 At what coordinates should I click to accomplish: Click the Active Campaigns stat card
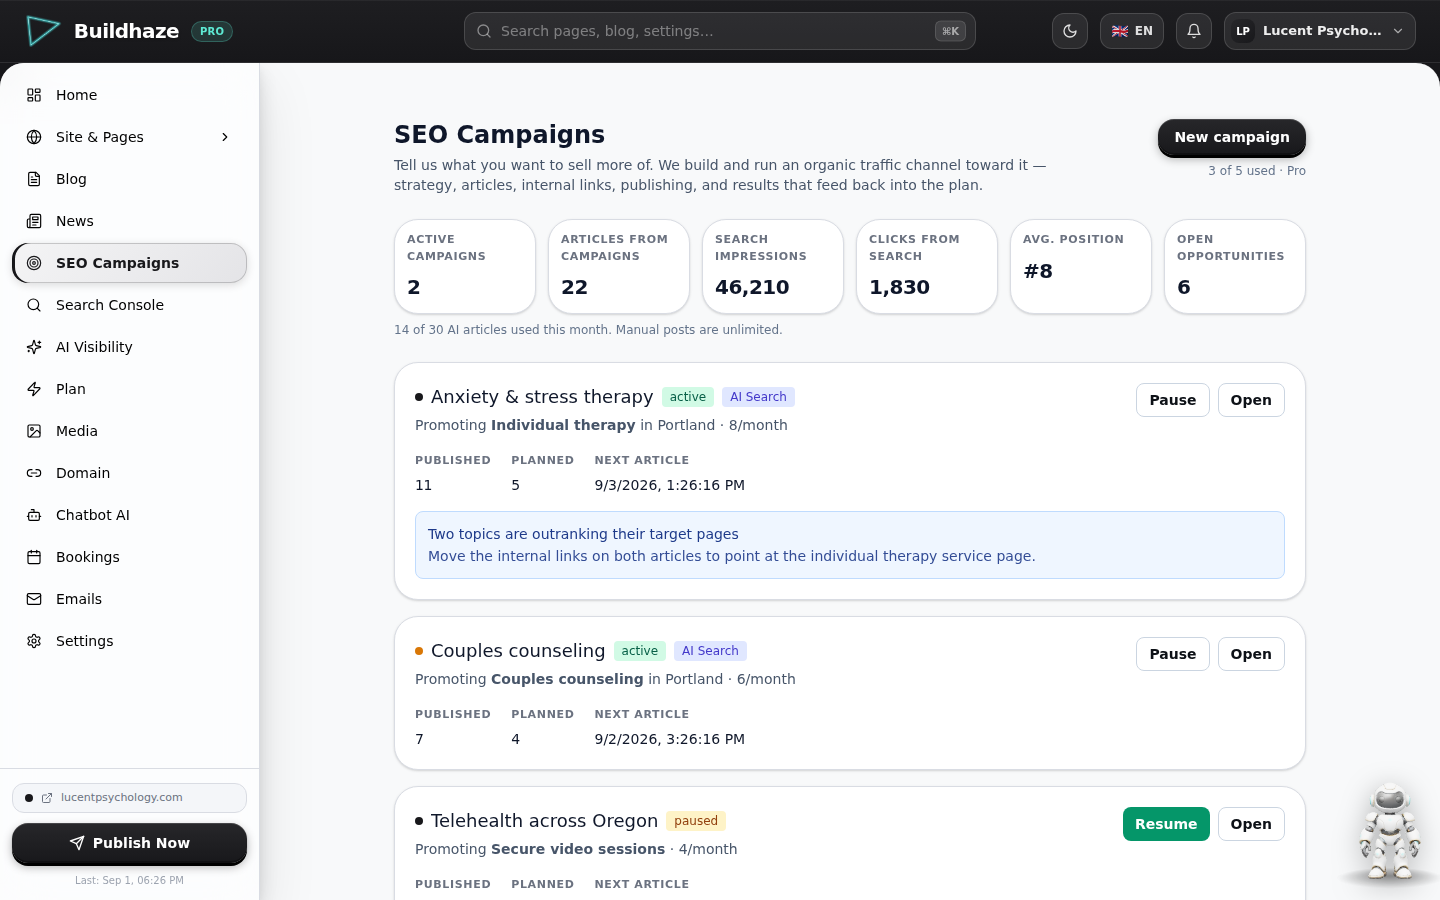click(x=465, y=267)
